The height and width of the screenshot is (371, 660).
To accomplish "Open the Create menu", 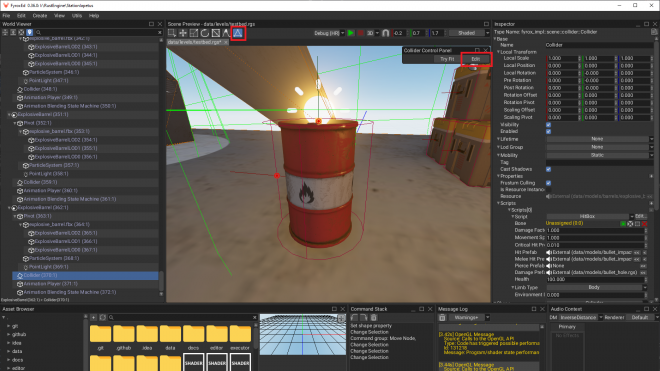I will 40,16.
